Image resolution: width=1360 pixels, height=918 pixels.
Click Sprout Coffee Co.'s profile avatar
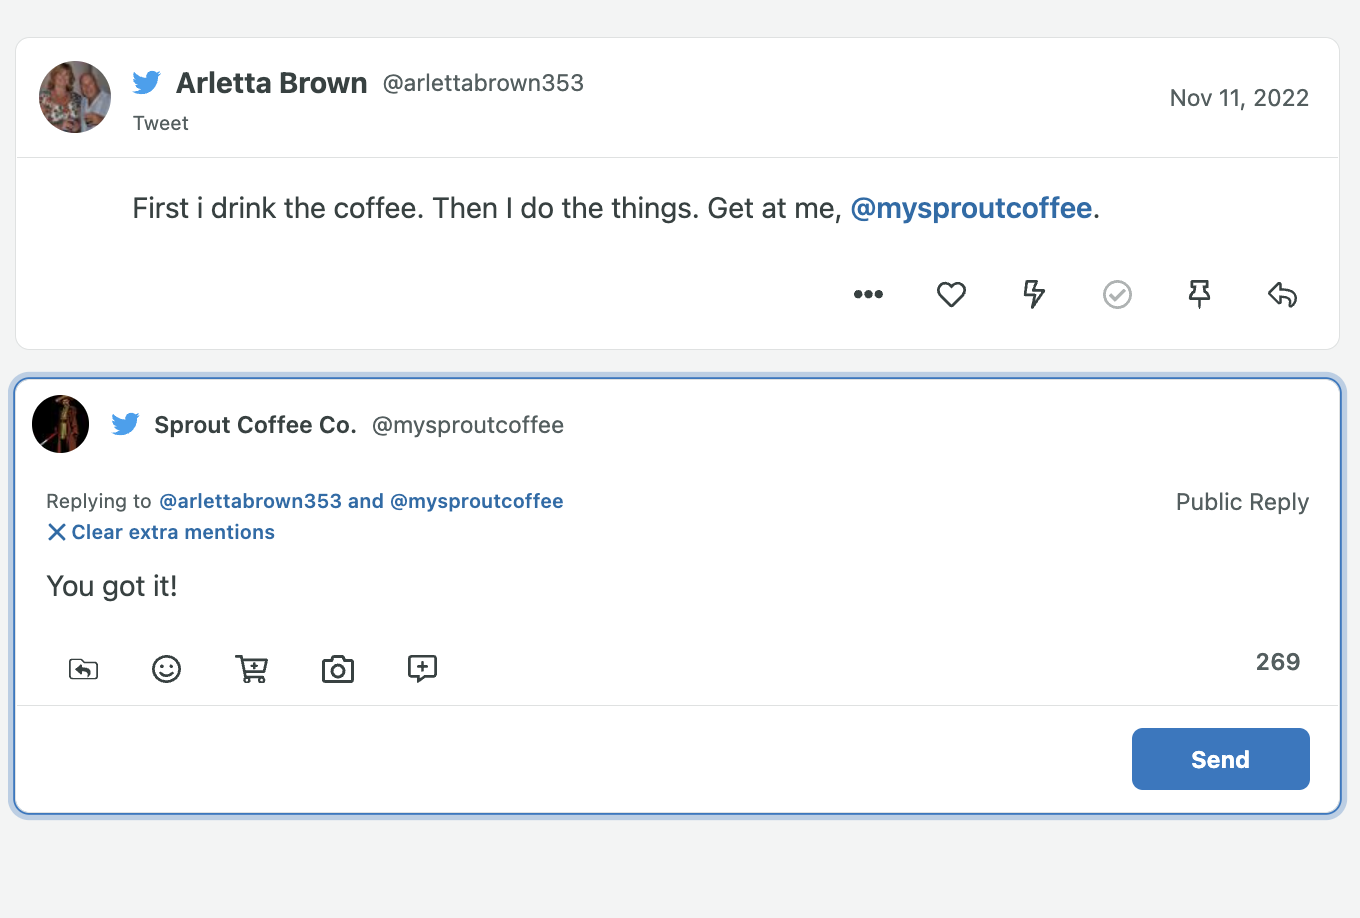pyautogui.click(x=60, y=424)
